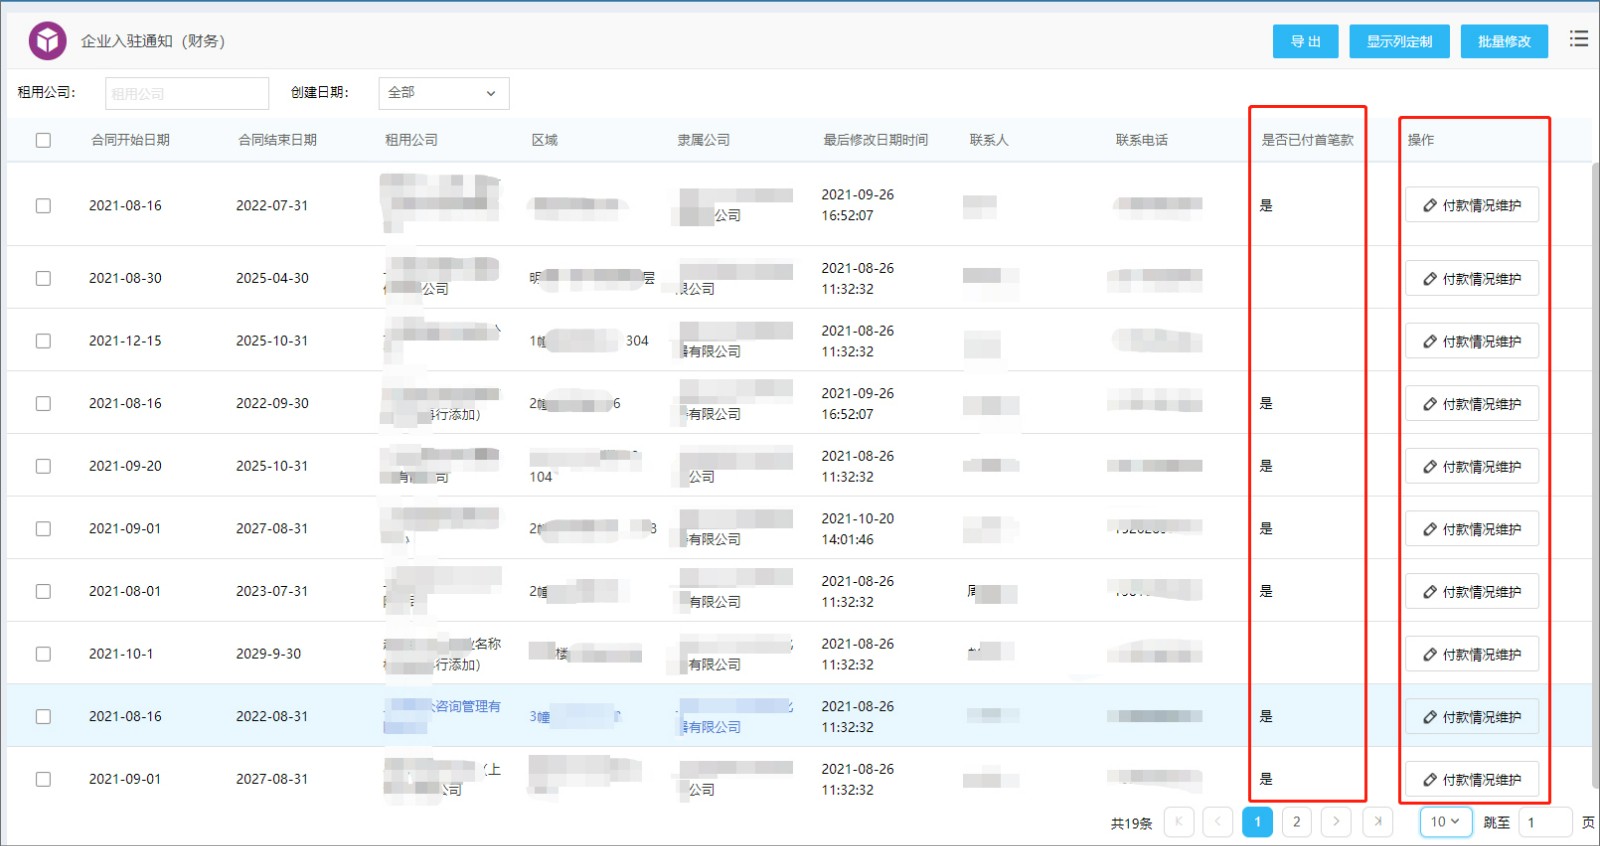Check highlighted row ending 2022-08-31
Viewport: 1600px width, 846px height.
click(43, 716)
